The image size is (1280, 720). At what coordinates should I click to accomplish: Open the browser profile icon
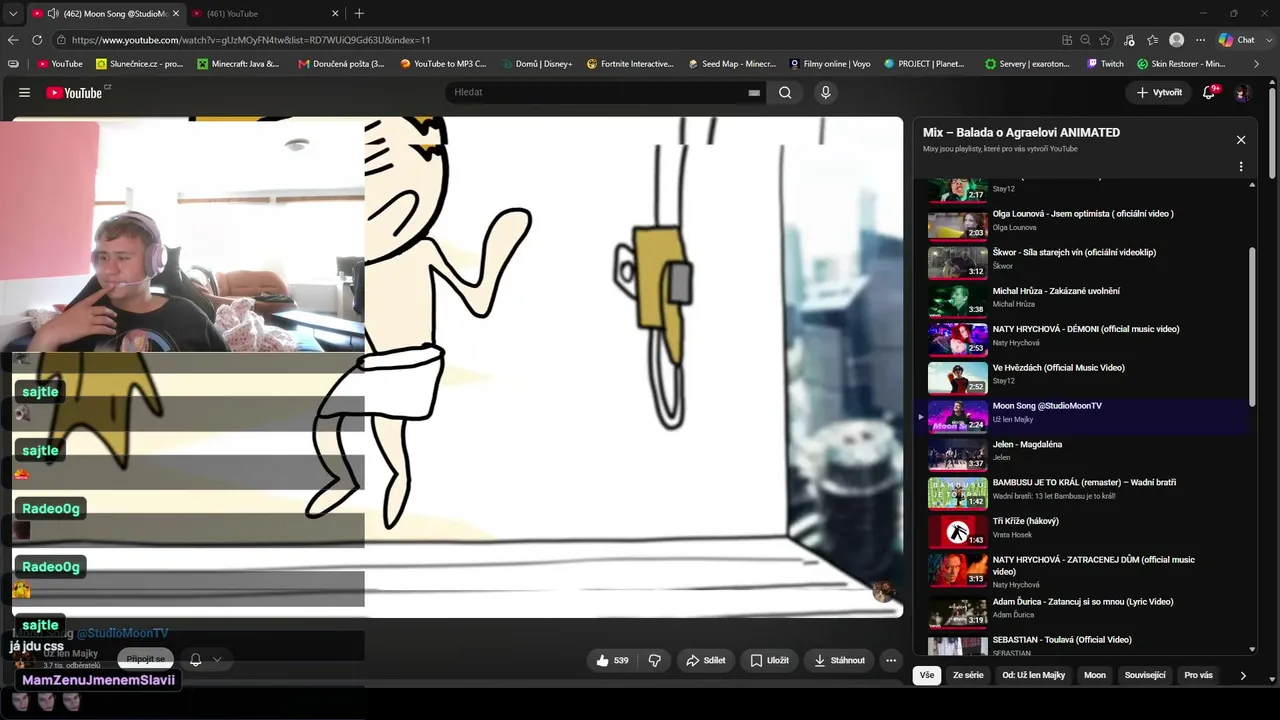pos(1177,40)
